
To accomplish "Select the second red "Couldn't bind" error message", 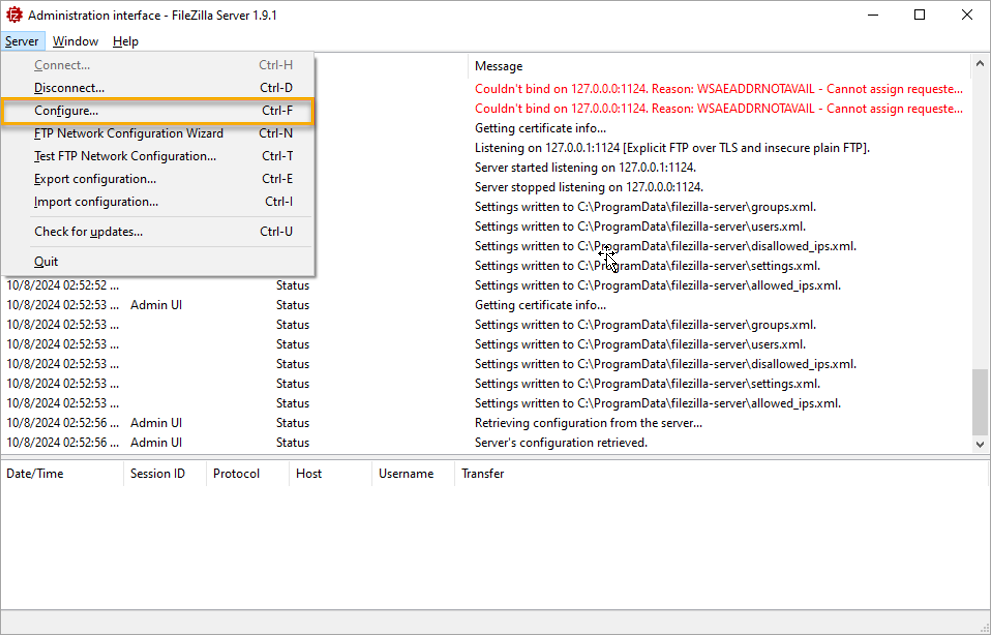I will (719, 109).
